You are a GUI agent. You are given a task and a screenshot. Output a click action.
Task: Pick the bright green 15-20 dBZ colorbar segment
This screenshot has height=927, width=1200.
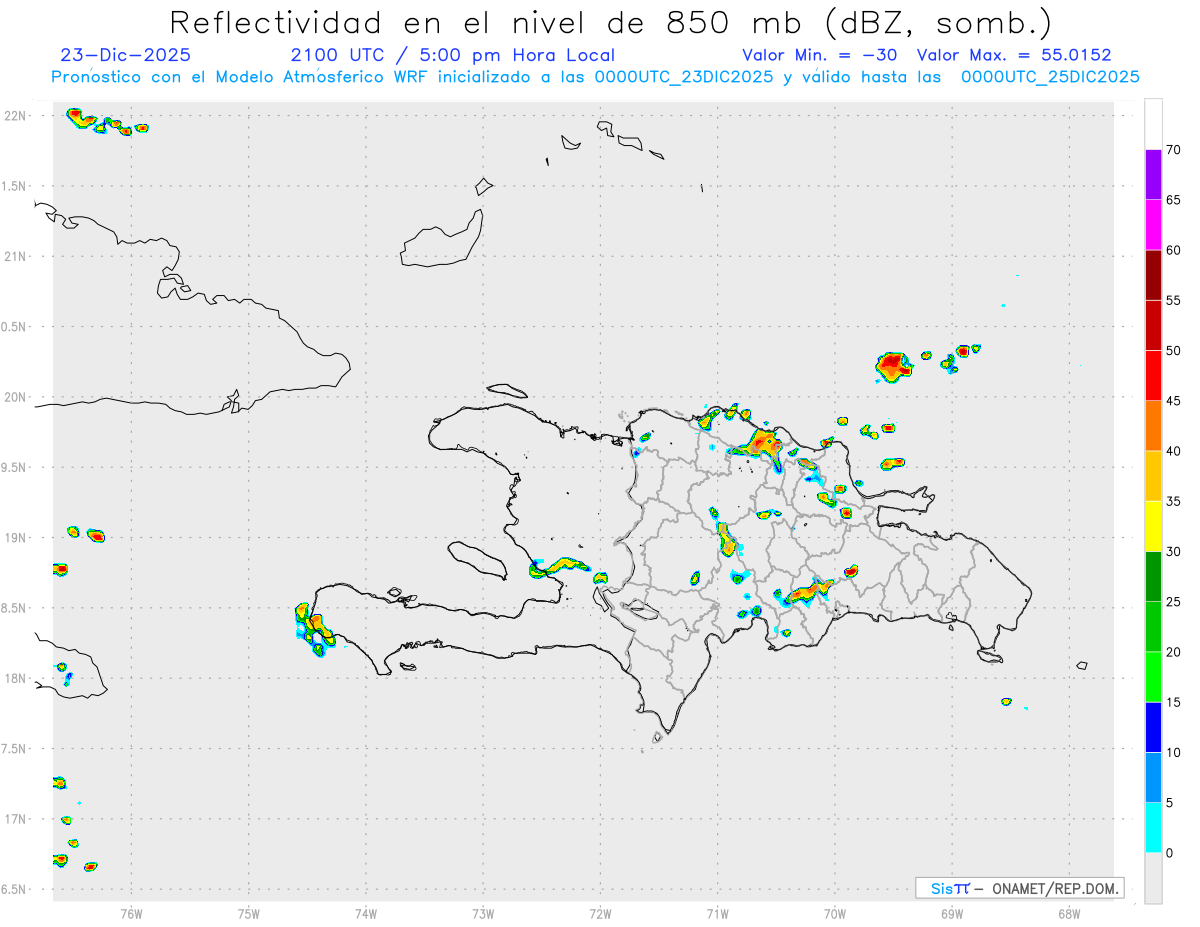coord(1153,677)
